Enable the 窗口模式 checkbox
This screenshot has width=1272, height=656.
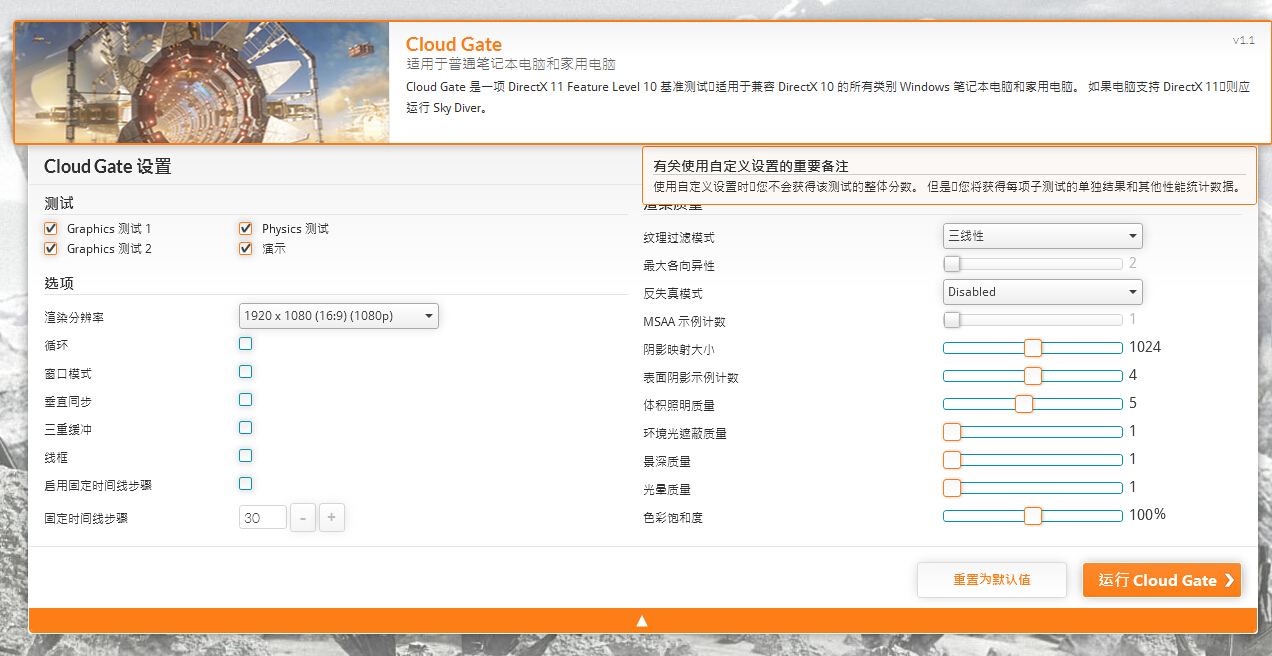point(245,372)
